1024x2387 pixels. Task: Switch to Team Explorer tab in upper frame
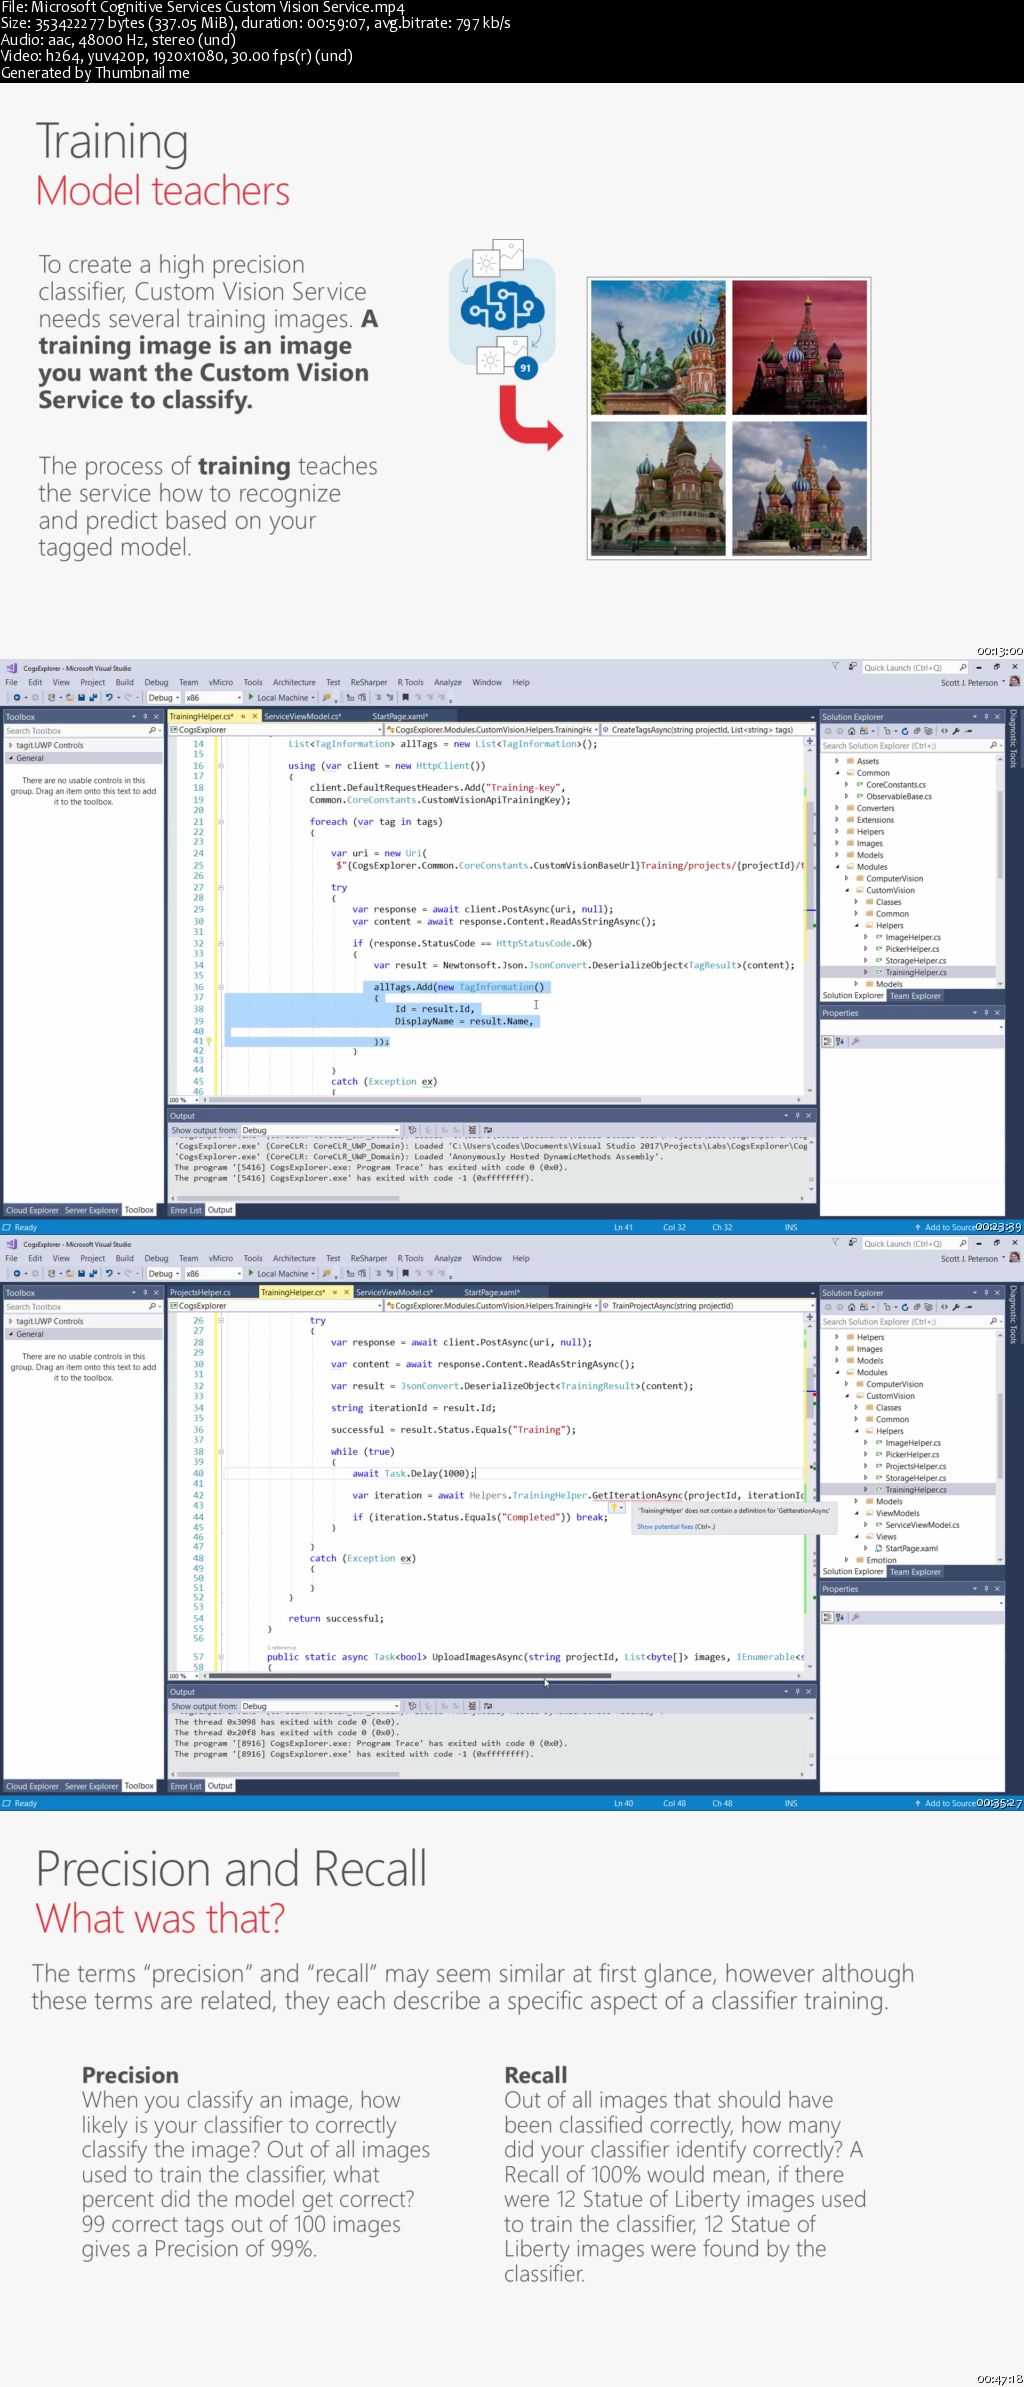pos(916,996)
